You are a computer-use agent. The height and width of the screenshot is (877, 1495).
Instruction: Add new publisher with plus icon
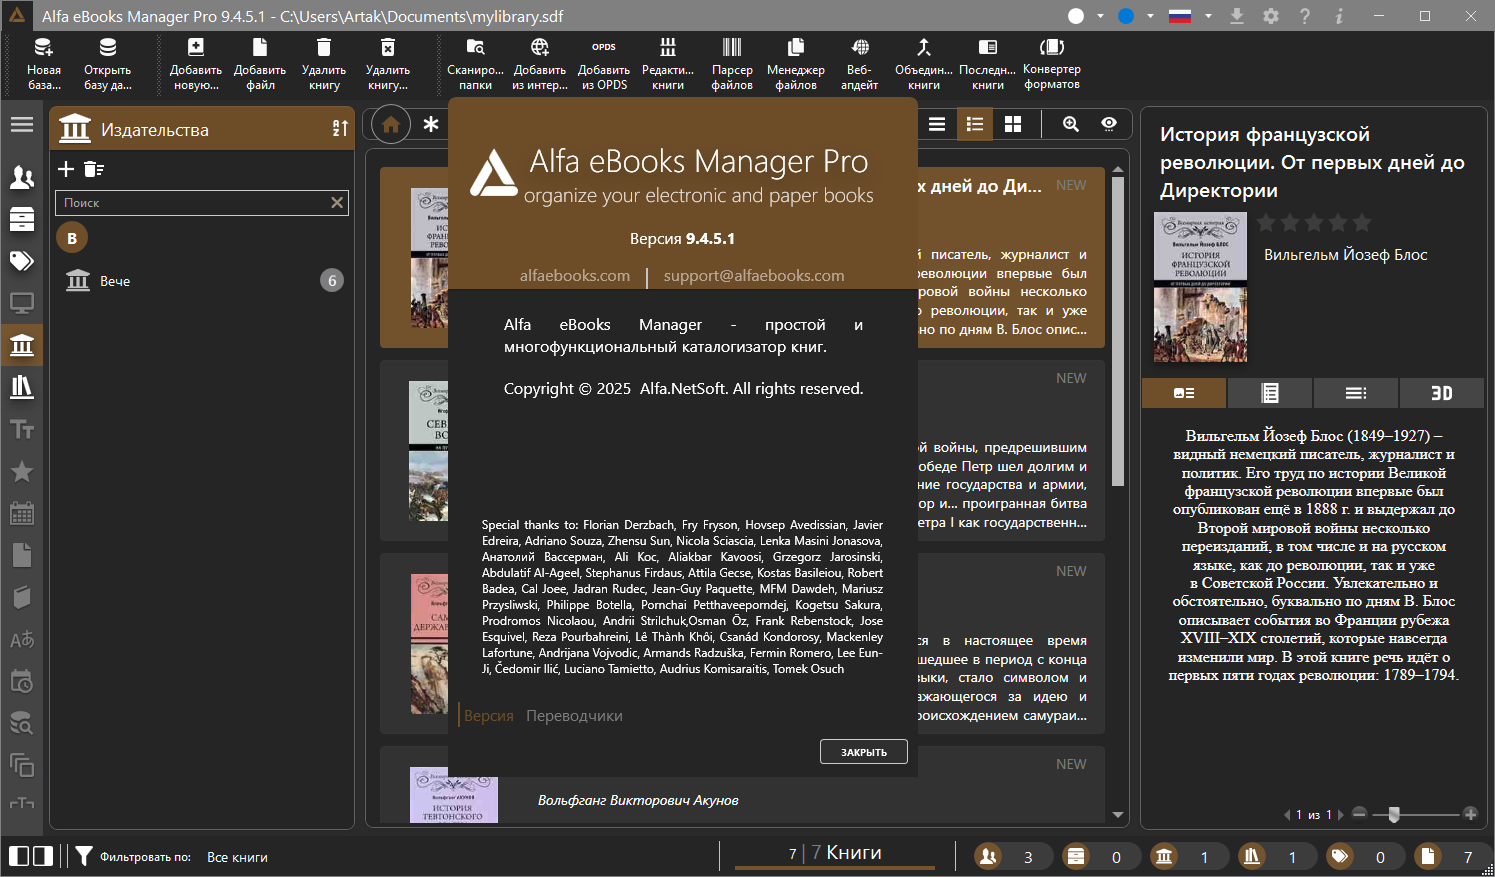tap(66, 169)
